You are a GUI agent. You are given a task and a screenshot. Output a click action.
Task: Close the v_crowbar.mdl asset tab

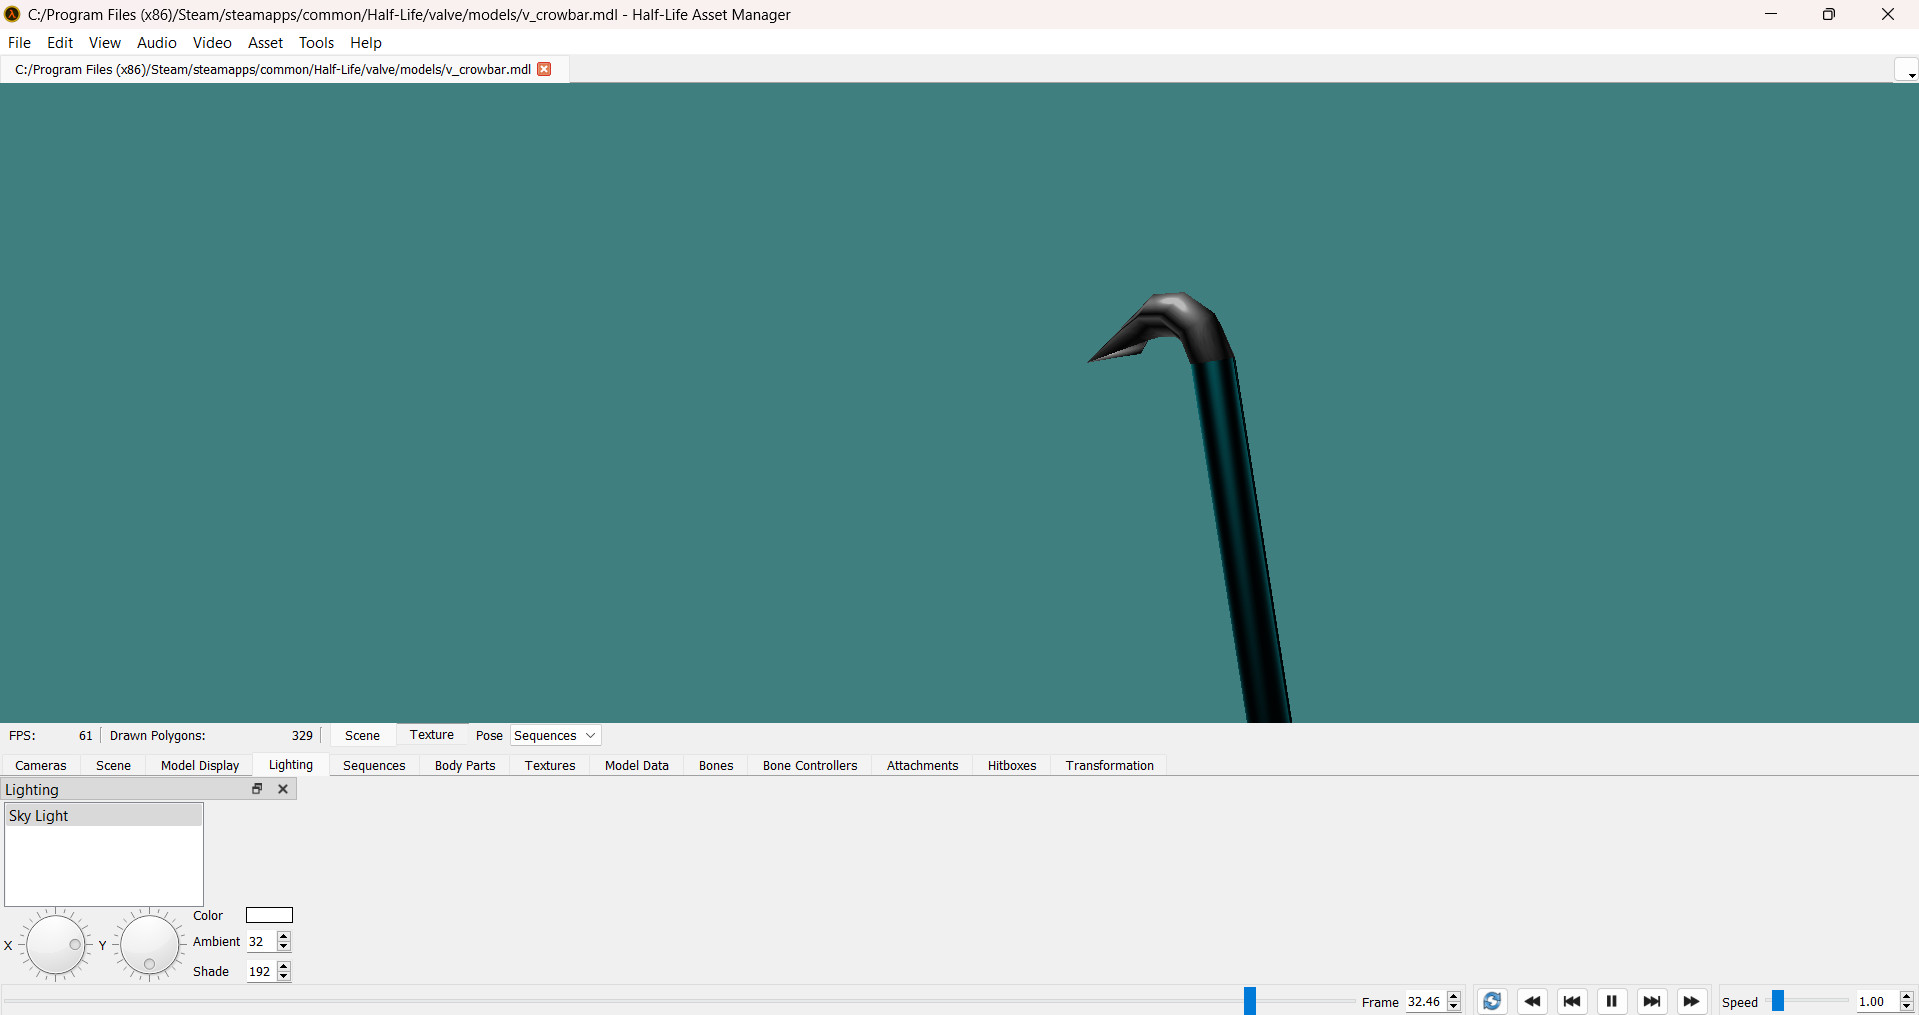click(544, 69)
